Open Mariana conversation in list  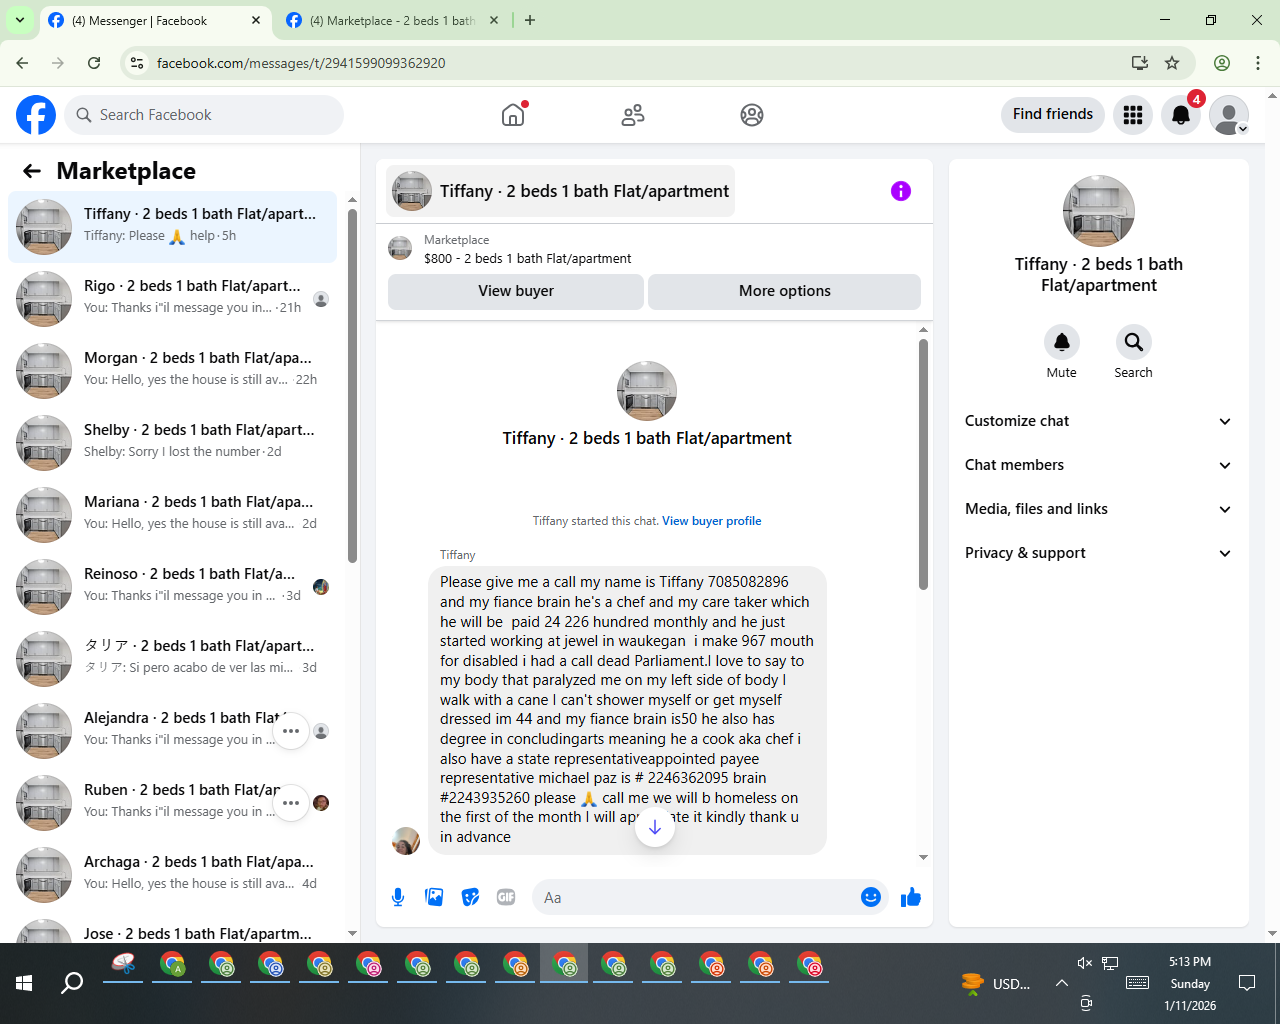[173, 515]
